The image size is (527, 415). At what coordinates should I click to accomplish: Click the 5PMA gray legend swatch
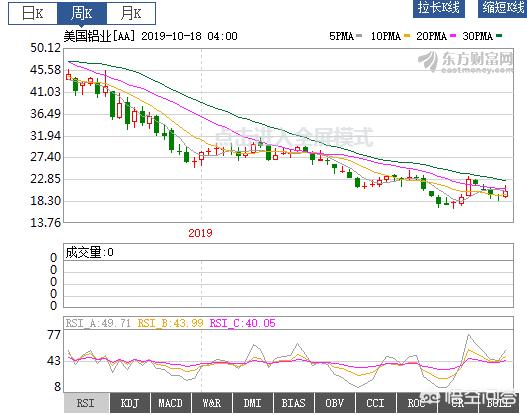359,36
